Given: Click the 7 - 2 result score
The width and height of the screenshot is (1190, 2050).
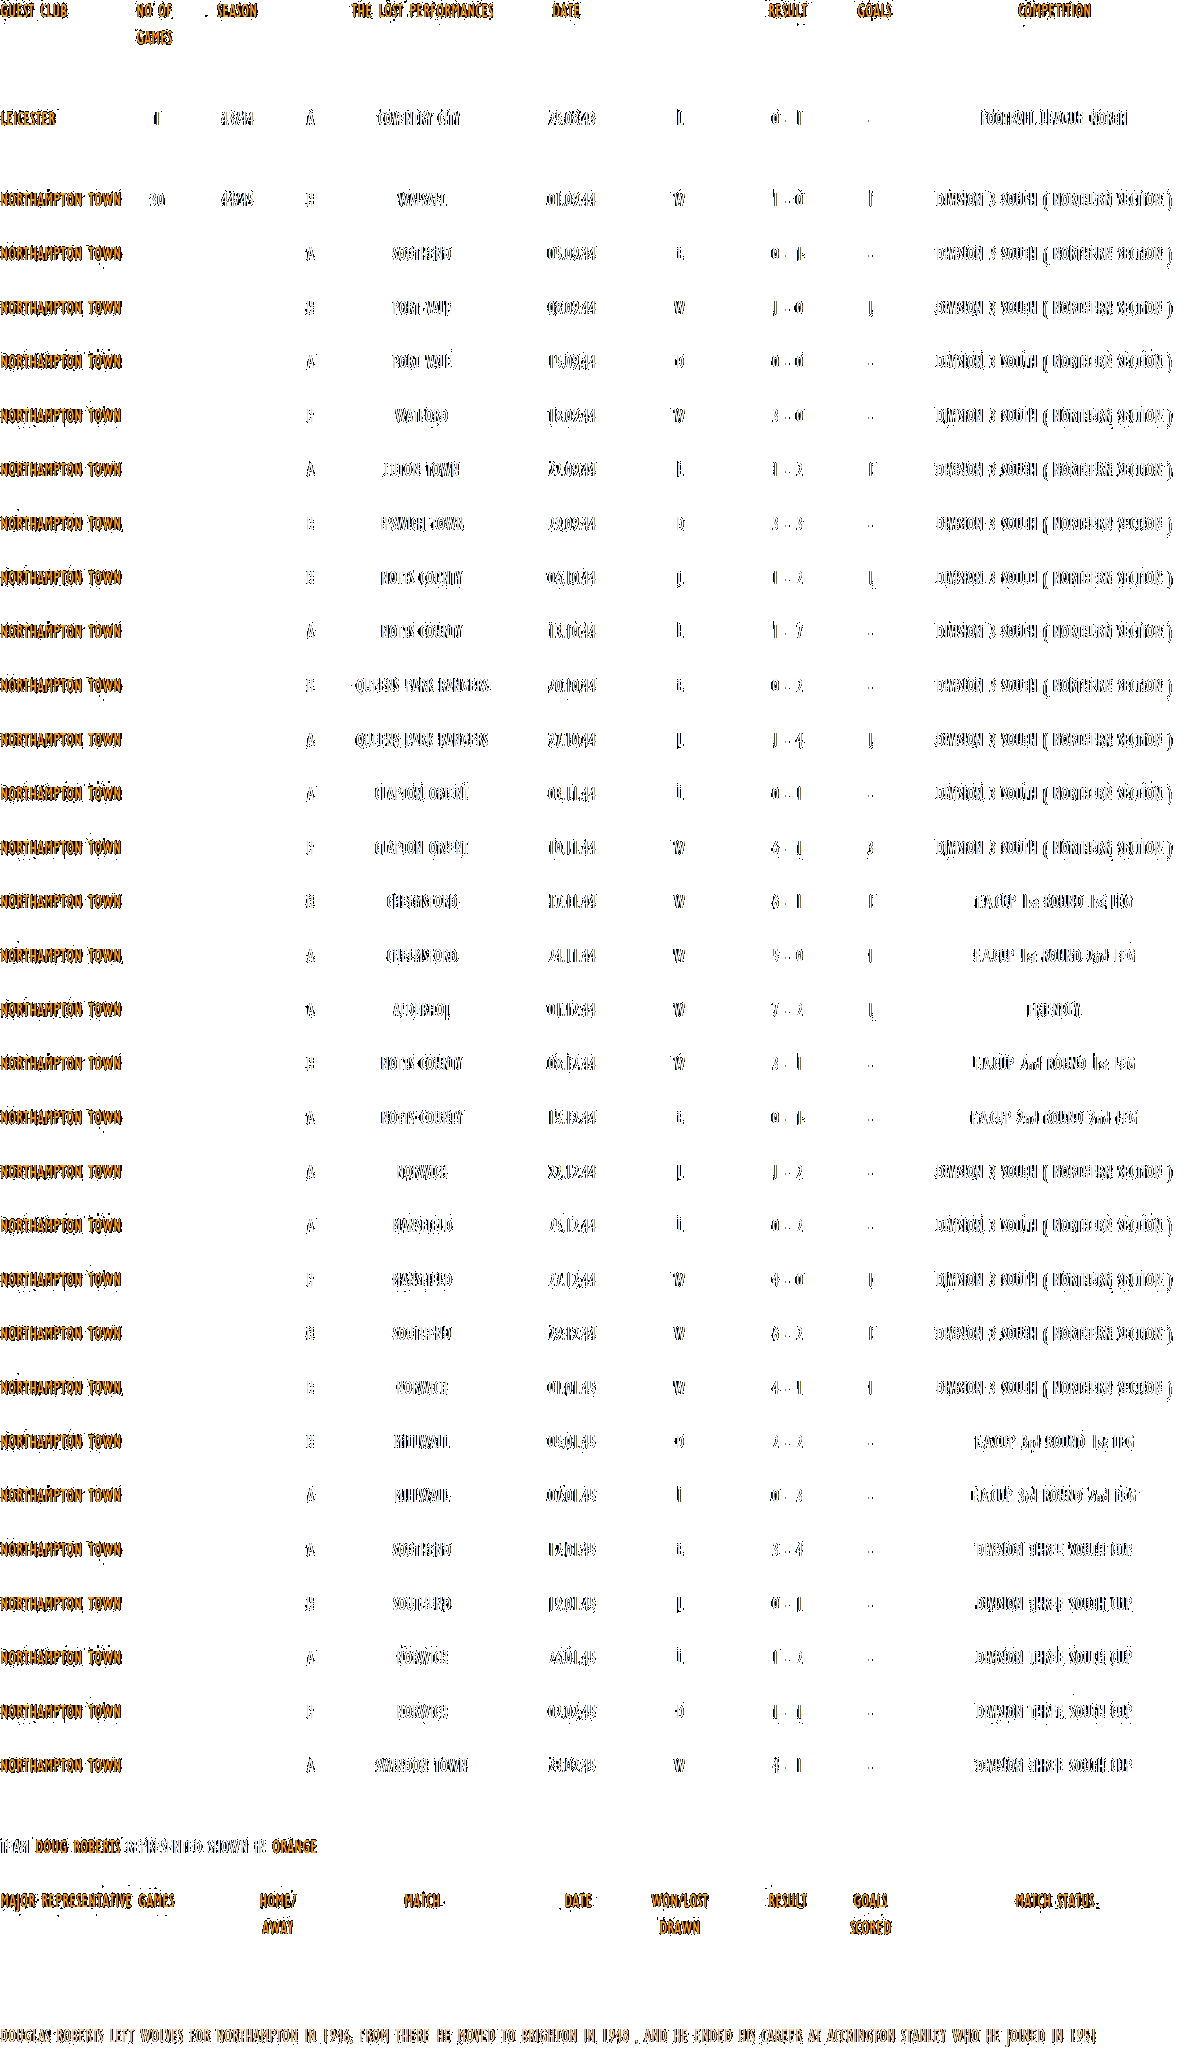Looking at the screenshot, I should coord(787,1010).
